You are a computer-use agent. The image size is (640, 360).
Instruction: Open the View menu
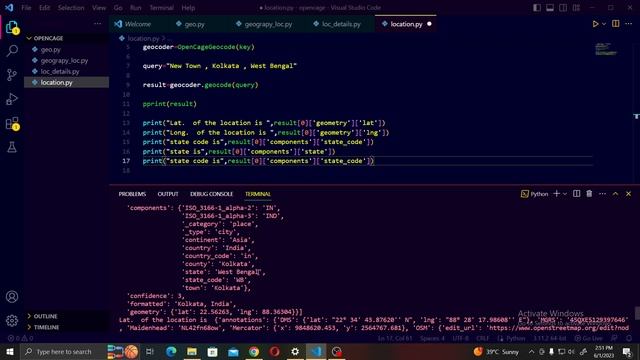(x=99, y=8)
